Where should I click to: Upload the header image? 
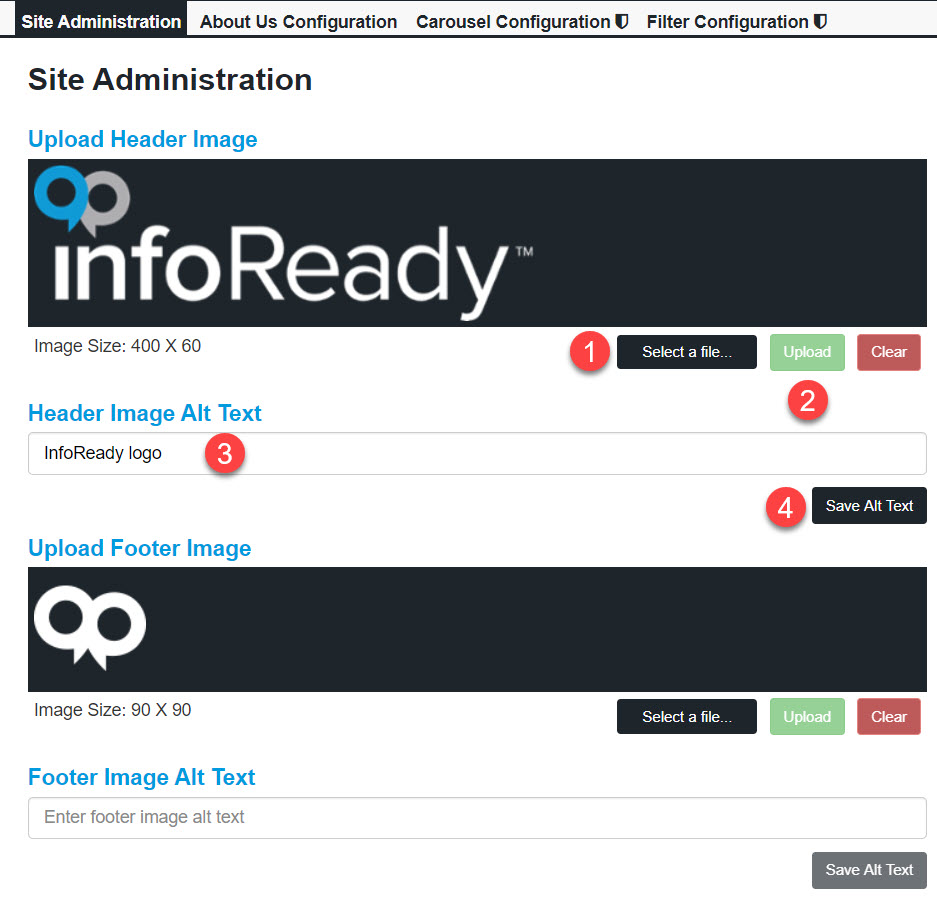[x=807, y=352]
